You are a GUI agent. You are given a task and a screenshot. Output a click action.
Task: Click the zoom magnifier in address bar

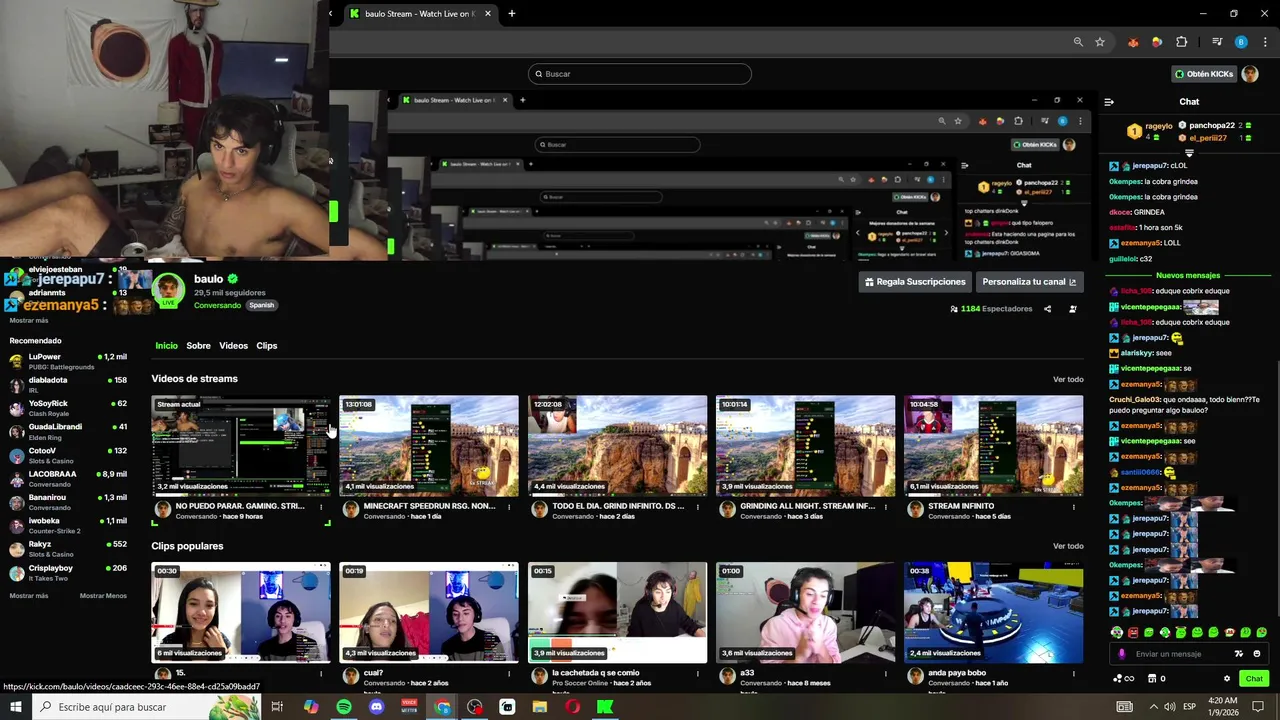pyautogui.click(x=1078, y=42)
